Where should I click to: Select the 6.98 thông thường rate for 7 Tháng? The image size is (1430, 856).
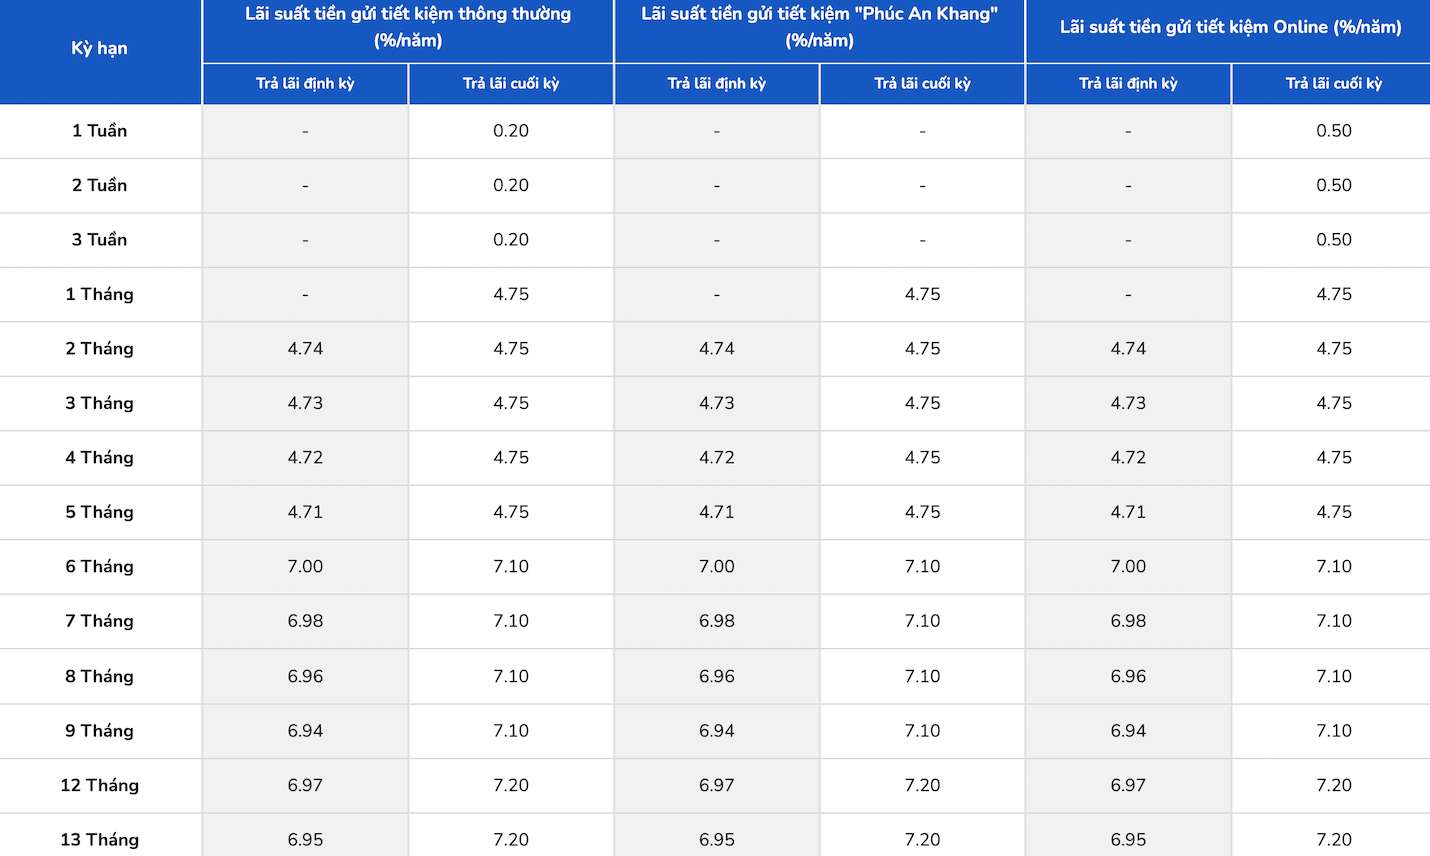pos(305,621)
